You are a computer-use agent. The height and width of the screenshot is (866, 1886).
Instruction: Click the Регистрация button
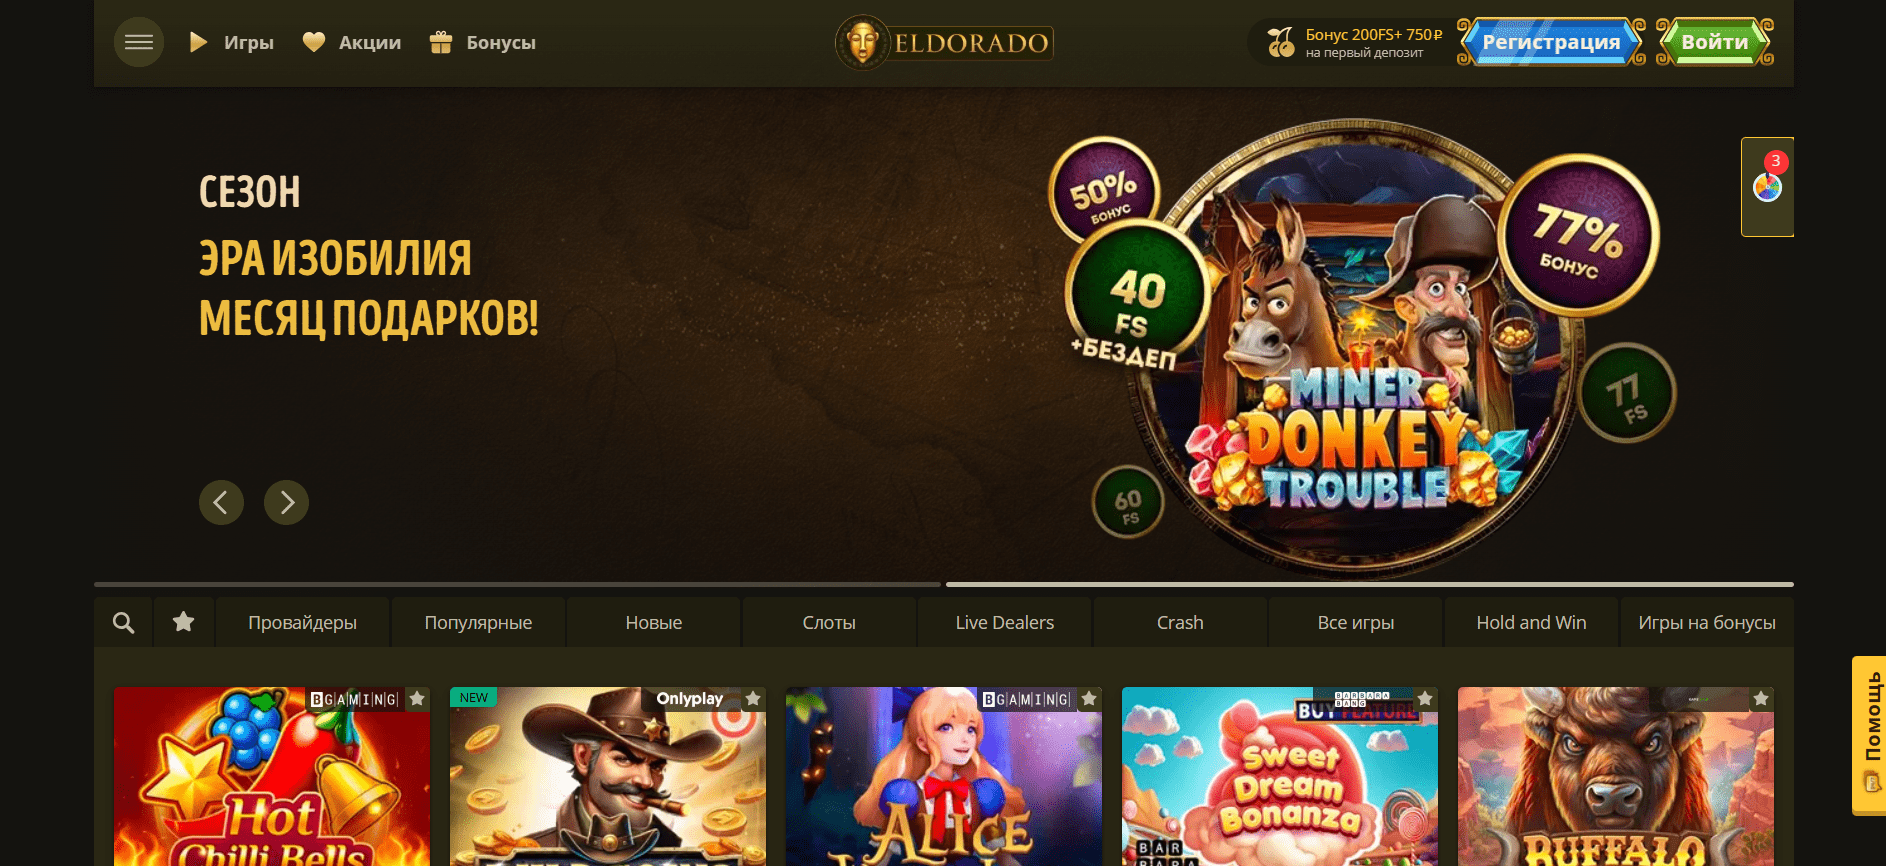tap(1551, 42)
